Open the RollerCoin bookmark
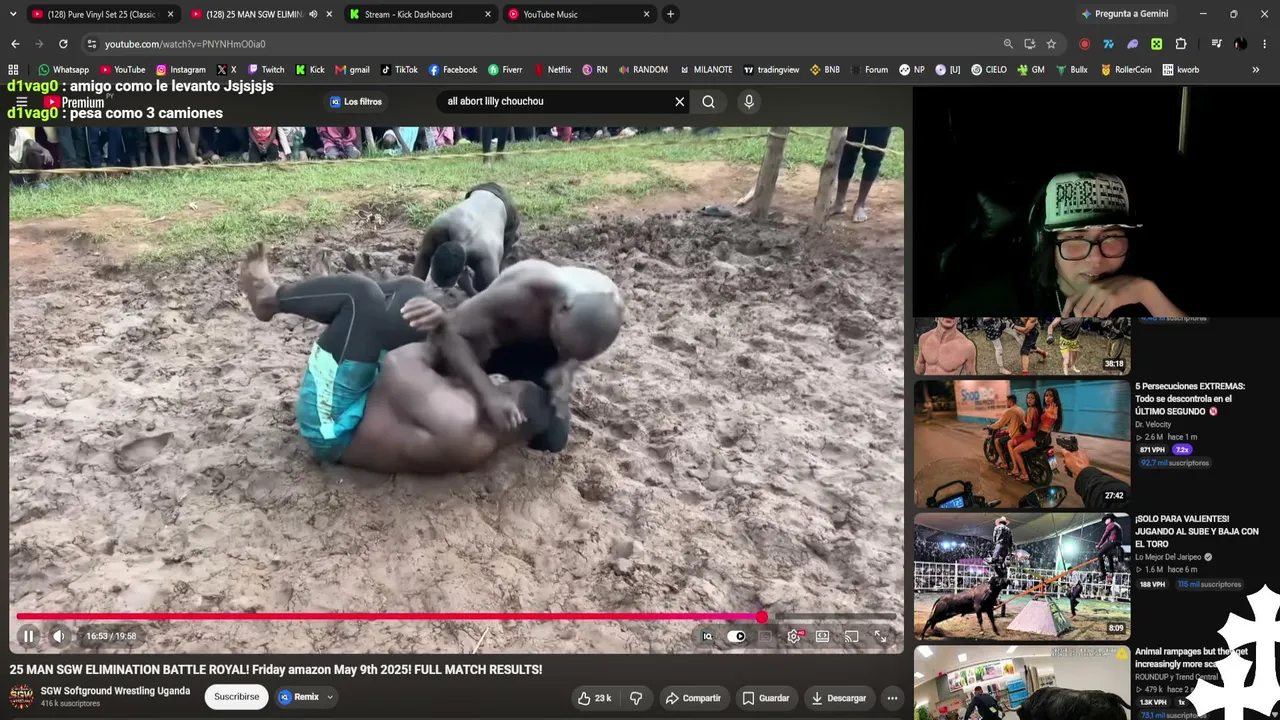The image size is (1280, 720). coord(1126,70)
